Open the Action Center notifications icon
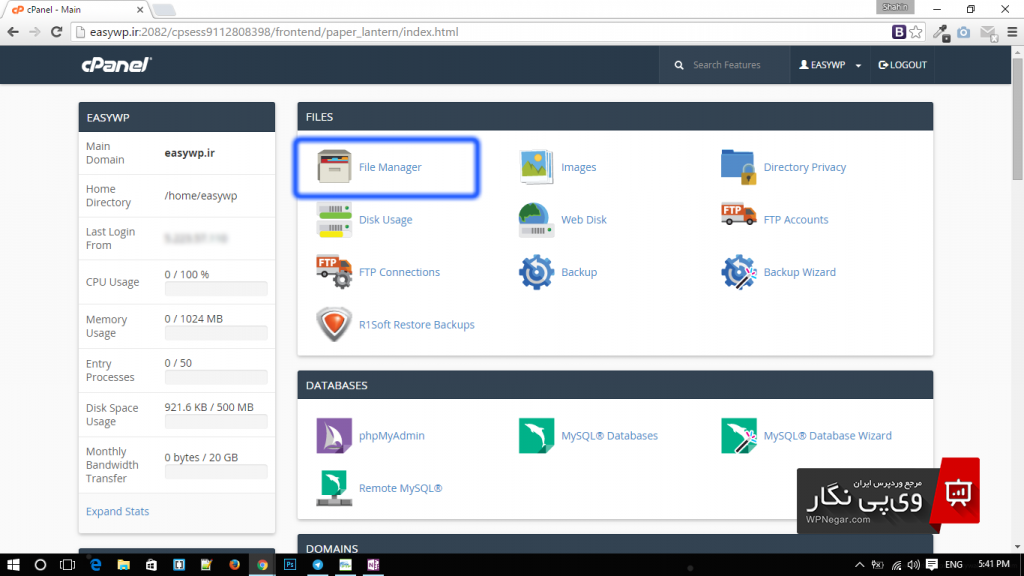Image resolution: width=1024 pixels, height=576 pixels. (x=932, y=565)
